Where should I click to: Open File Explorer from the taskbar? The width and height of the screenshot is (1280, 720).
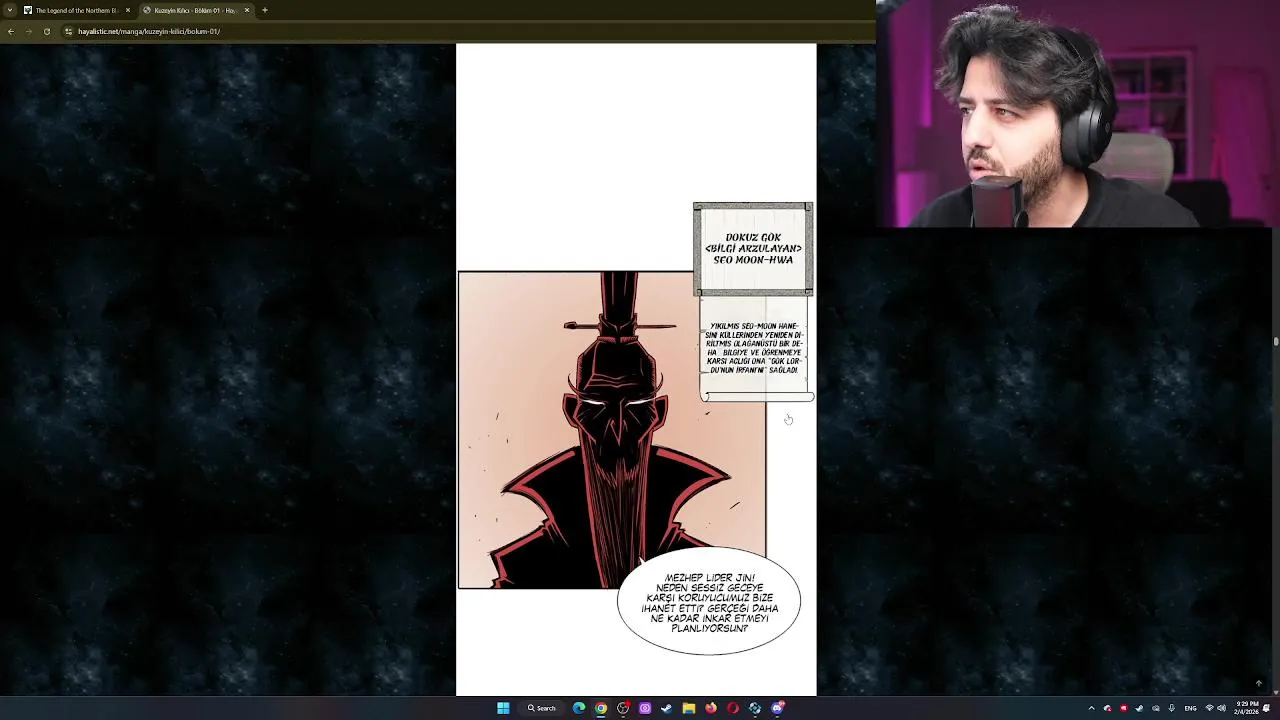tap(689, 708)
